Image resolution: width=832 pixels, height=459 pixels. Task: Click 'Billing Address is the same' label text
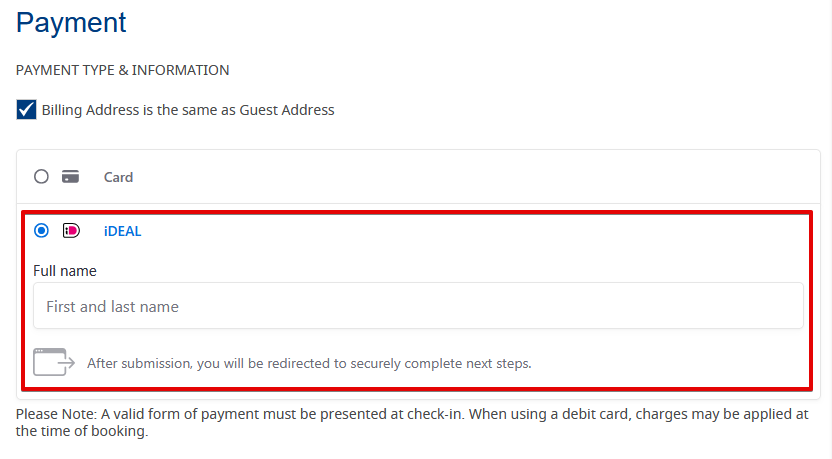[188, 110]
